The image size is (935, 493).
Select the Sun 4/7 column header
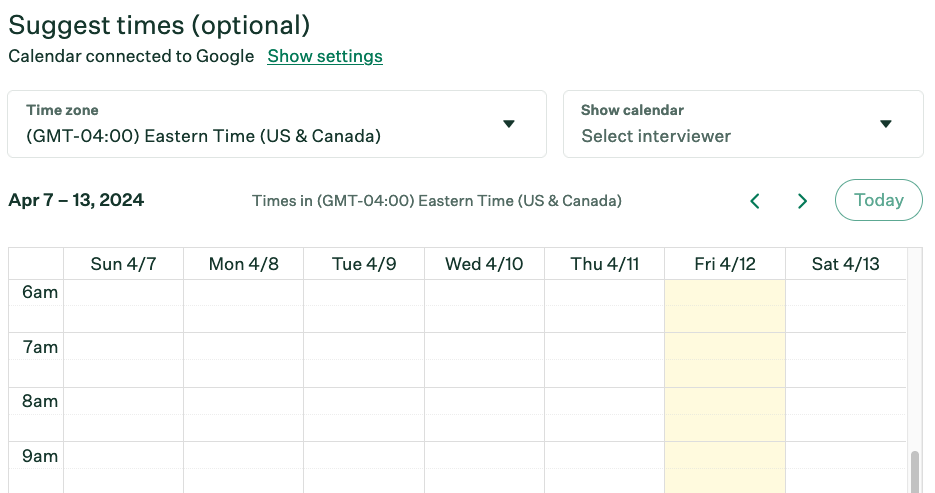(123, 264)
